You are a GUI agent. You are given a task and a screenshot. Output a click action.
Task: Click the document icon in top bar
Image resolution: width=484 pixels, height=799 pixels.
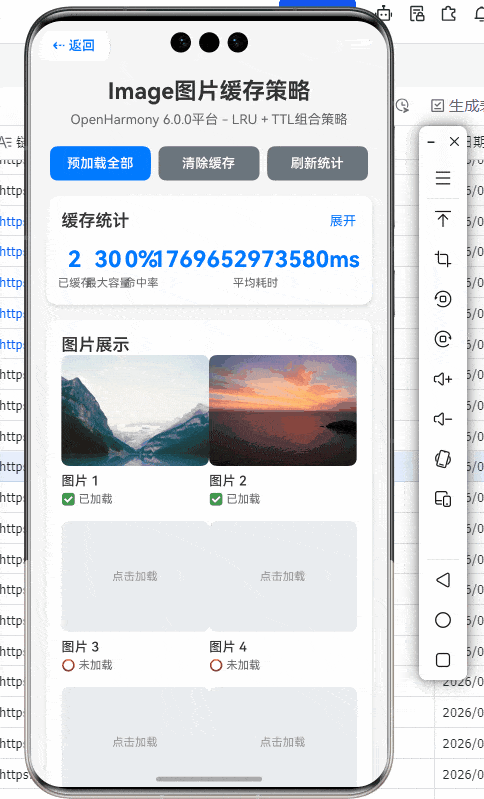(417, 13)
